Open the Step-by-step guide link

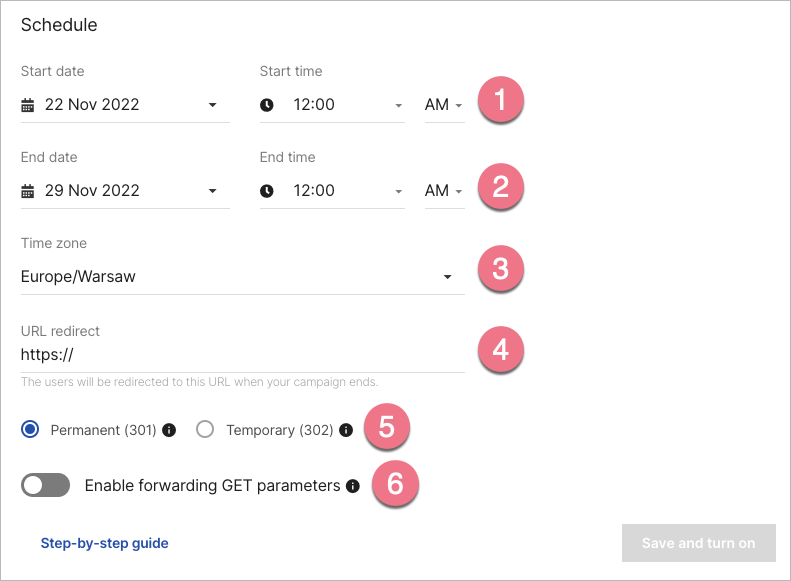pos(104,544)
